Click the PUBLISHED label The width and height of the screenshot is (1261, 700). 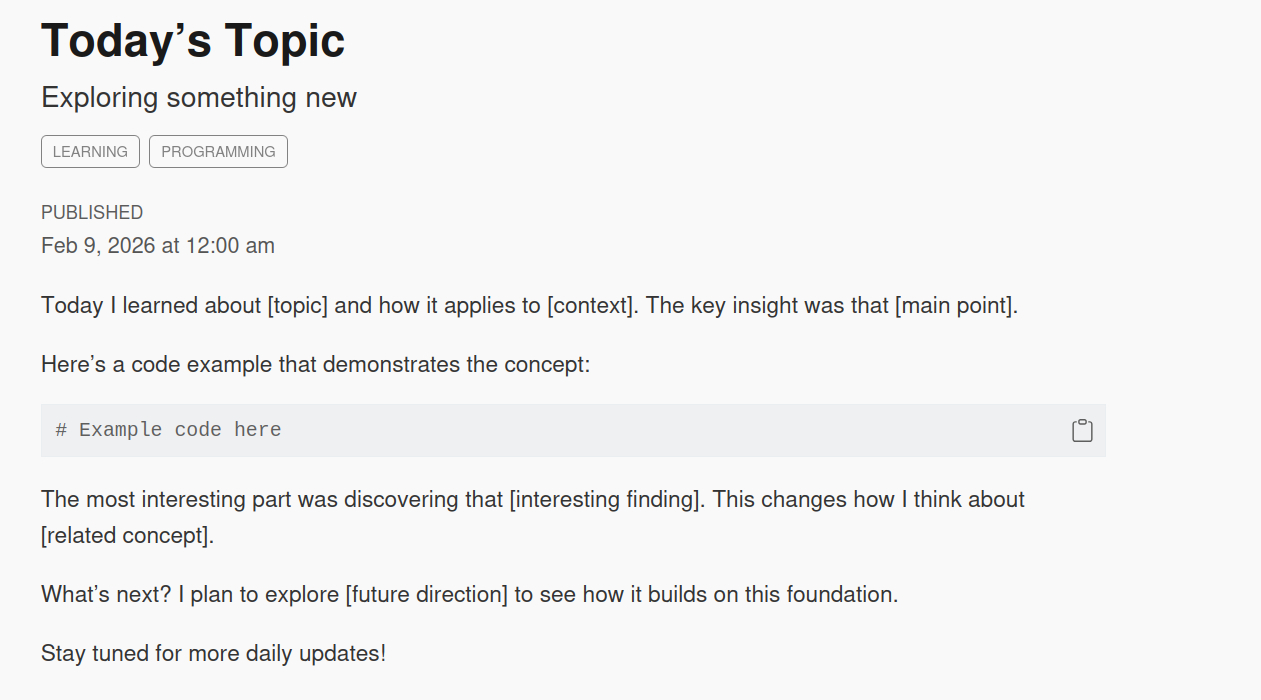point(92,212)
